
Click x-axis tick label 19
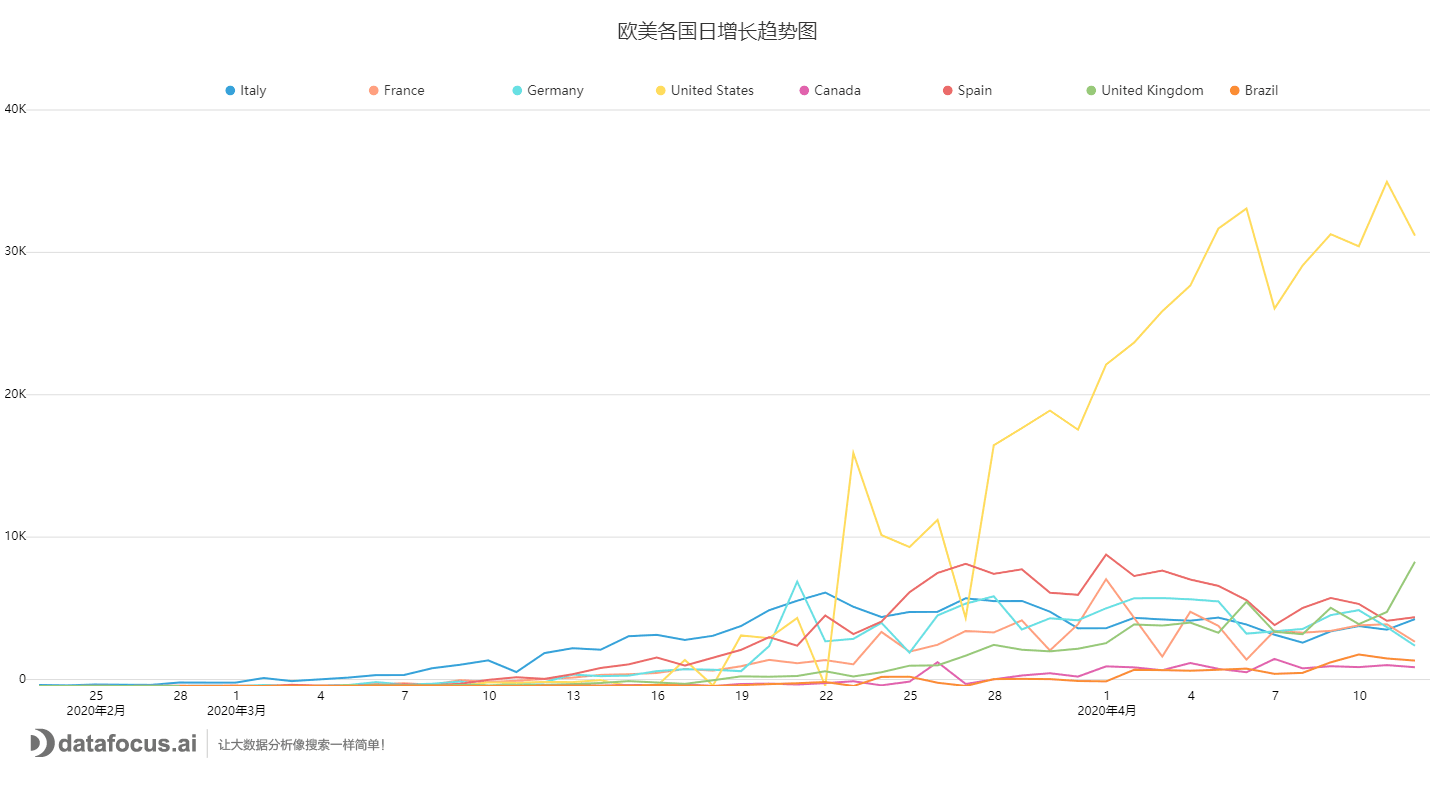pyautogui.click(x=742, y=696)
